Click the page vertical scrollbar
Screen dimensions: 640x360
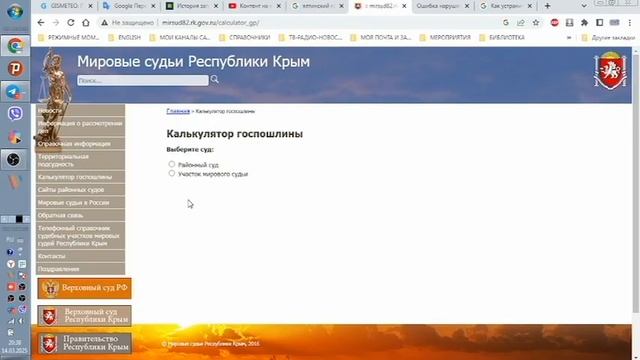coord(636,184)
